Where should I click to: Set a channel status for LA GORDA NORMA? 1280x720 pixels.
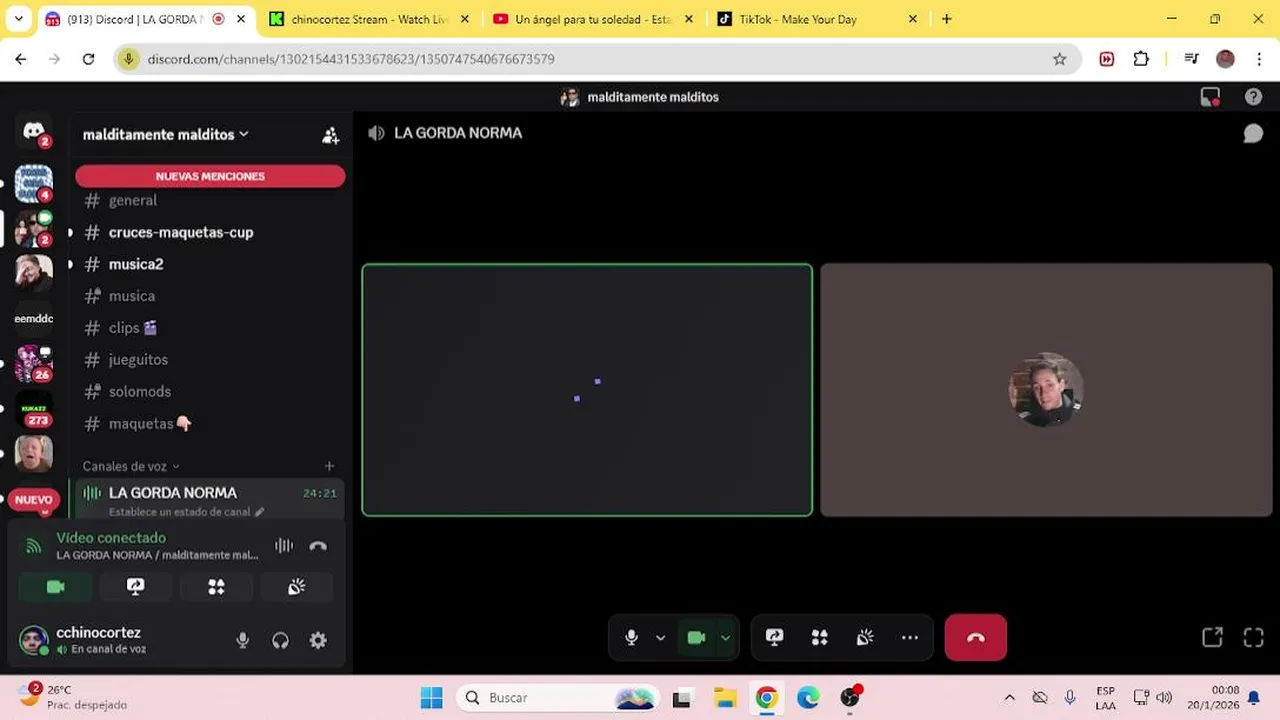pyautogui.click(x=186, y=512)
